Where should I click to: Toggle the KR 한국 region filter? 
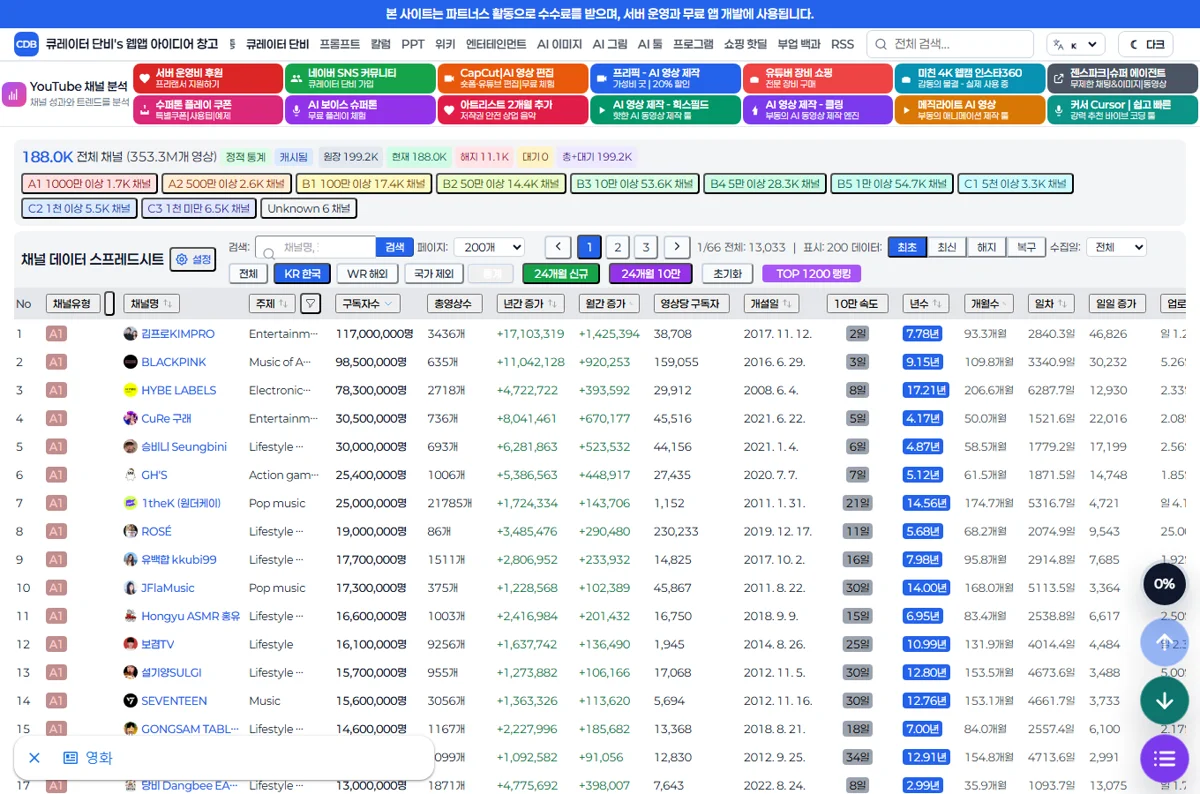[x=302, y=273]
